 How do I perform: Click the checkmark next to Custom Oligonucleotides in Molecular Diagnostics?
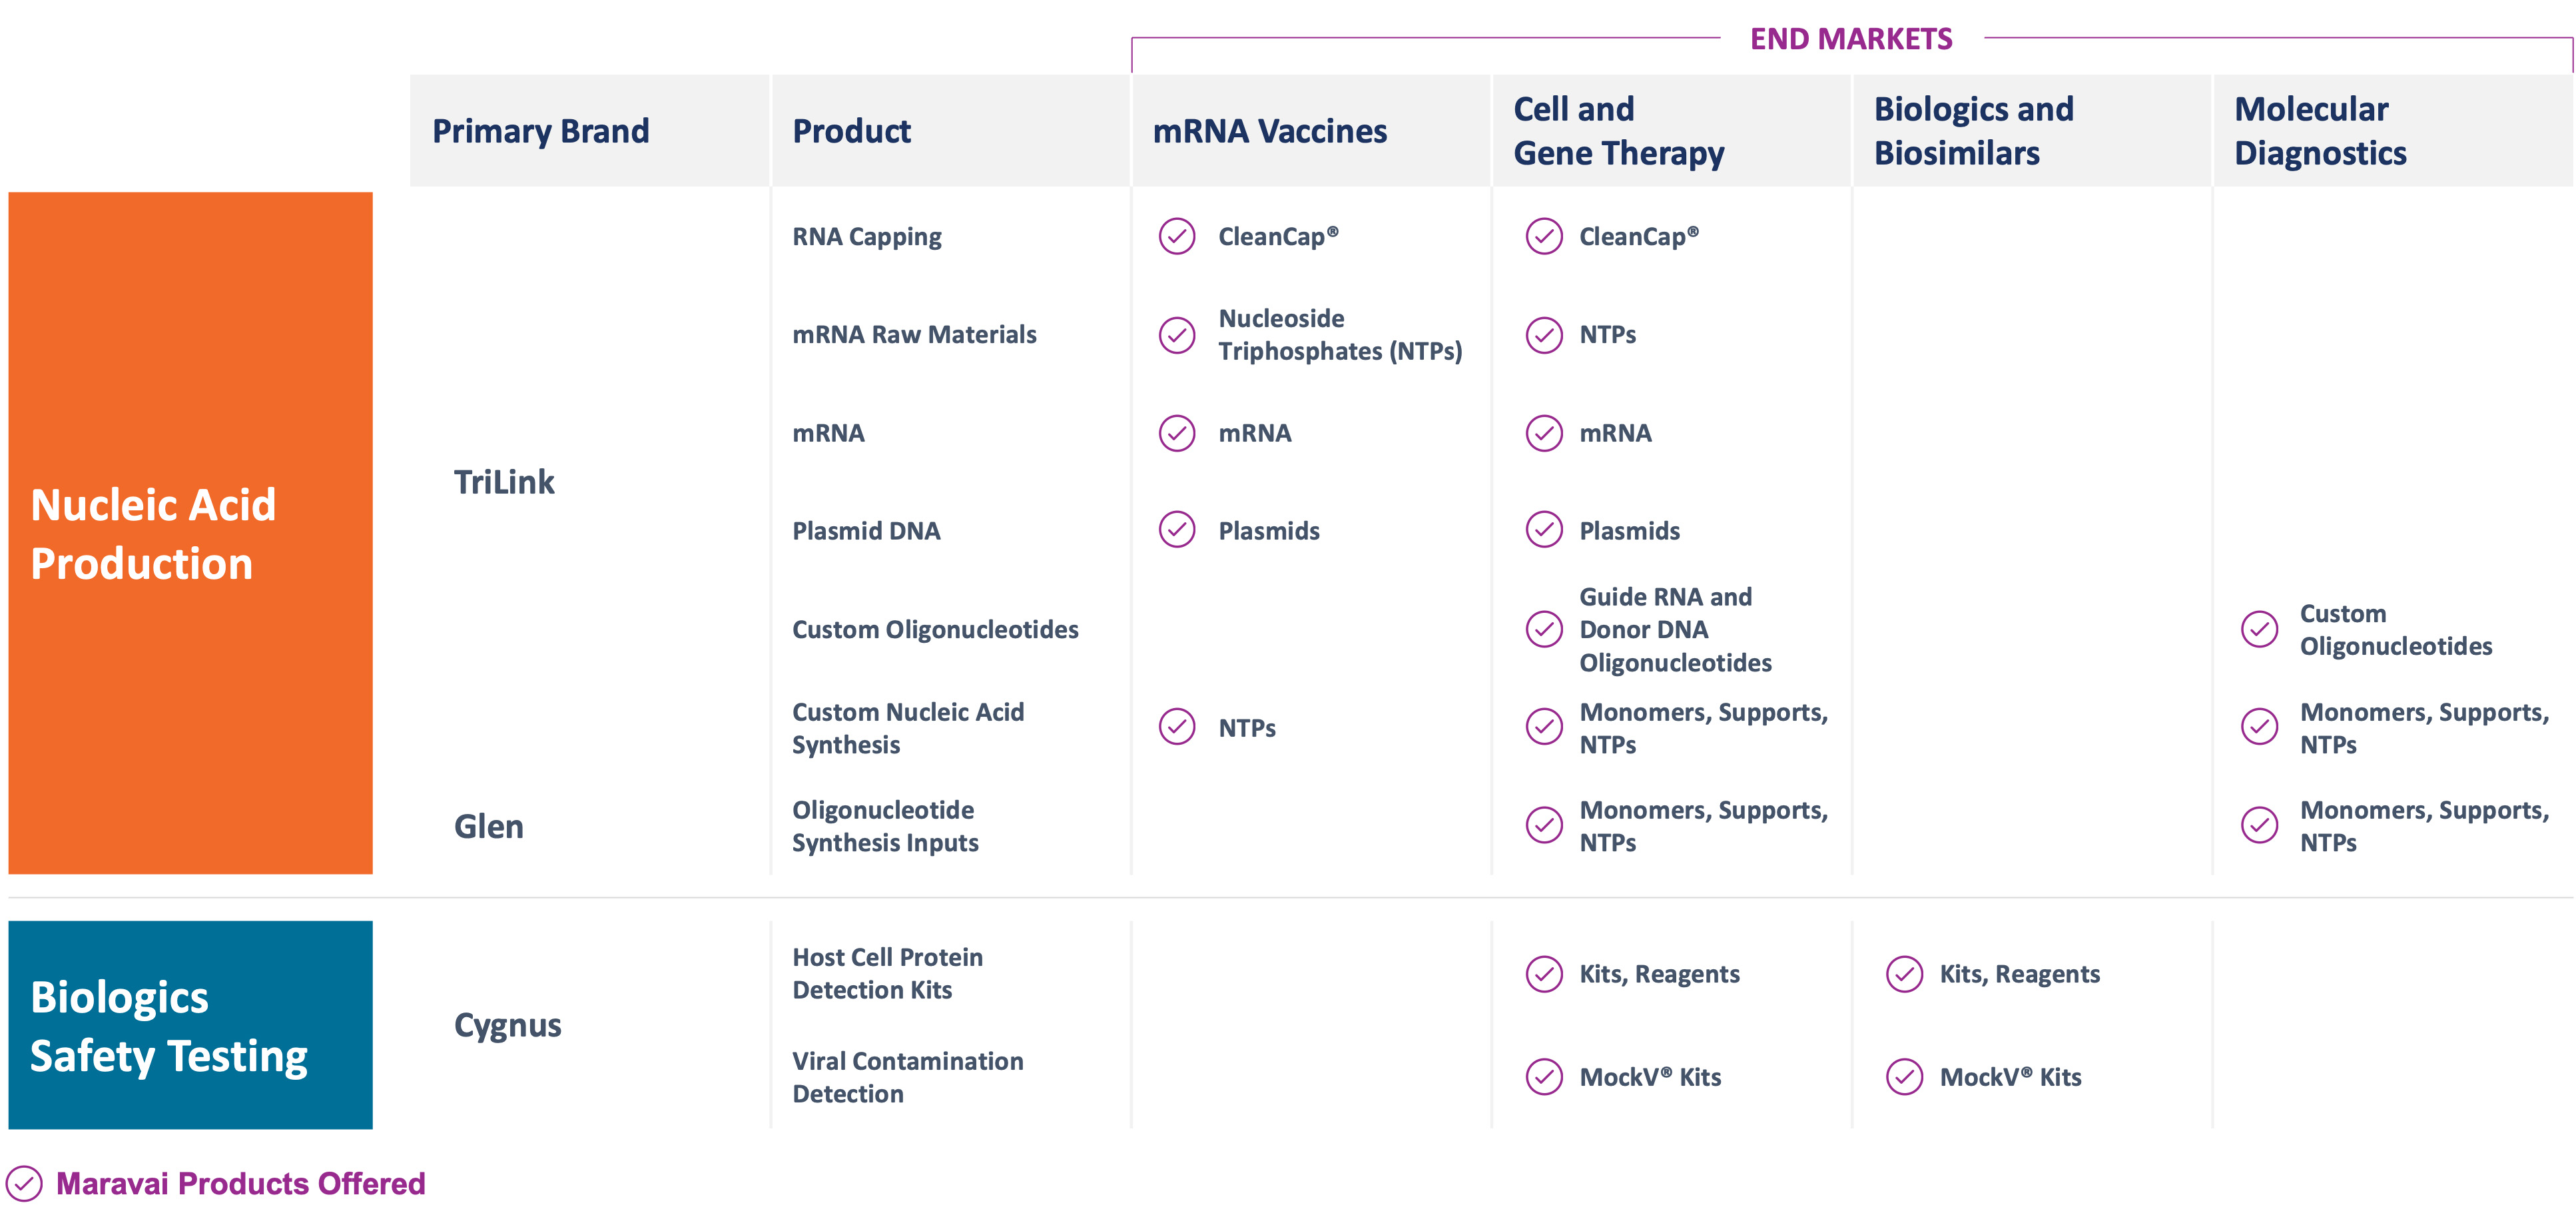coord(2259,630)
